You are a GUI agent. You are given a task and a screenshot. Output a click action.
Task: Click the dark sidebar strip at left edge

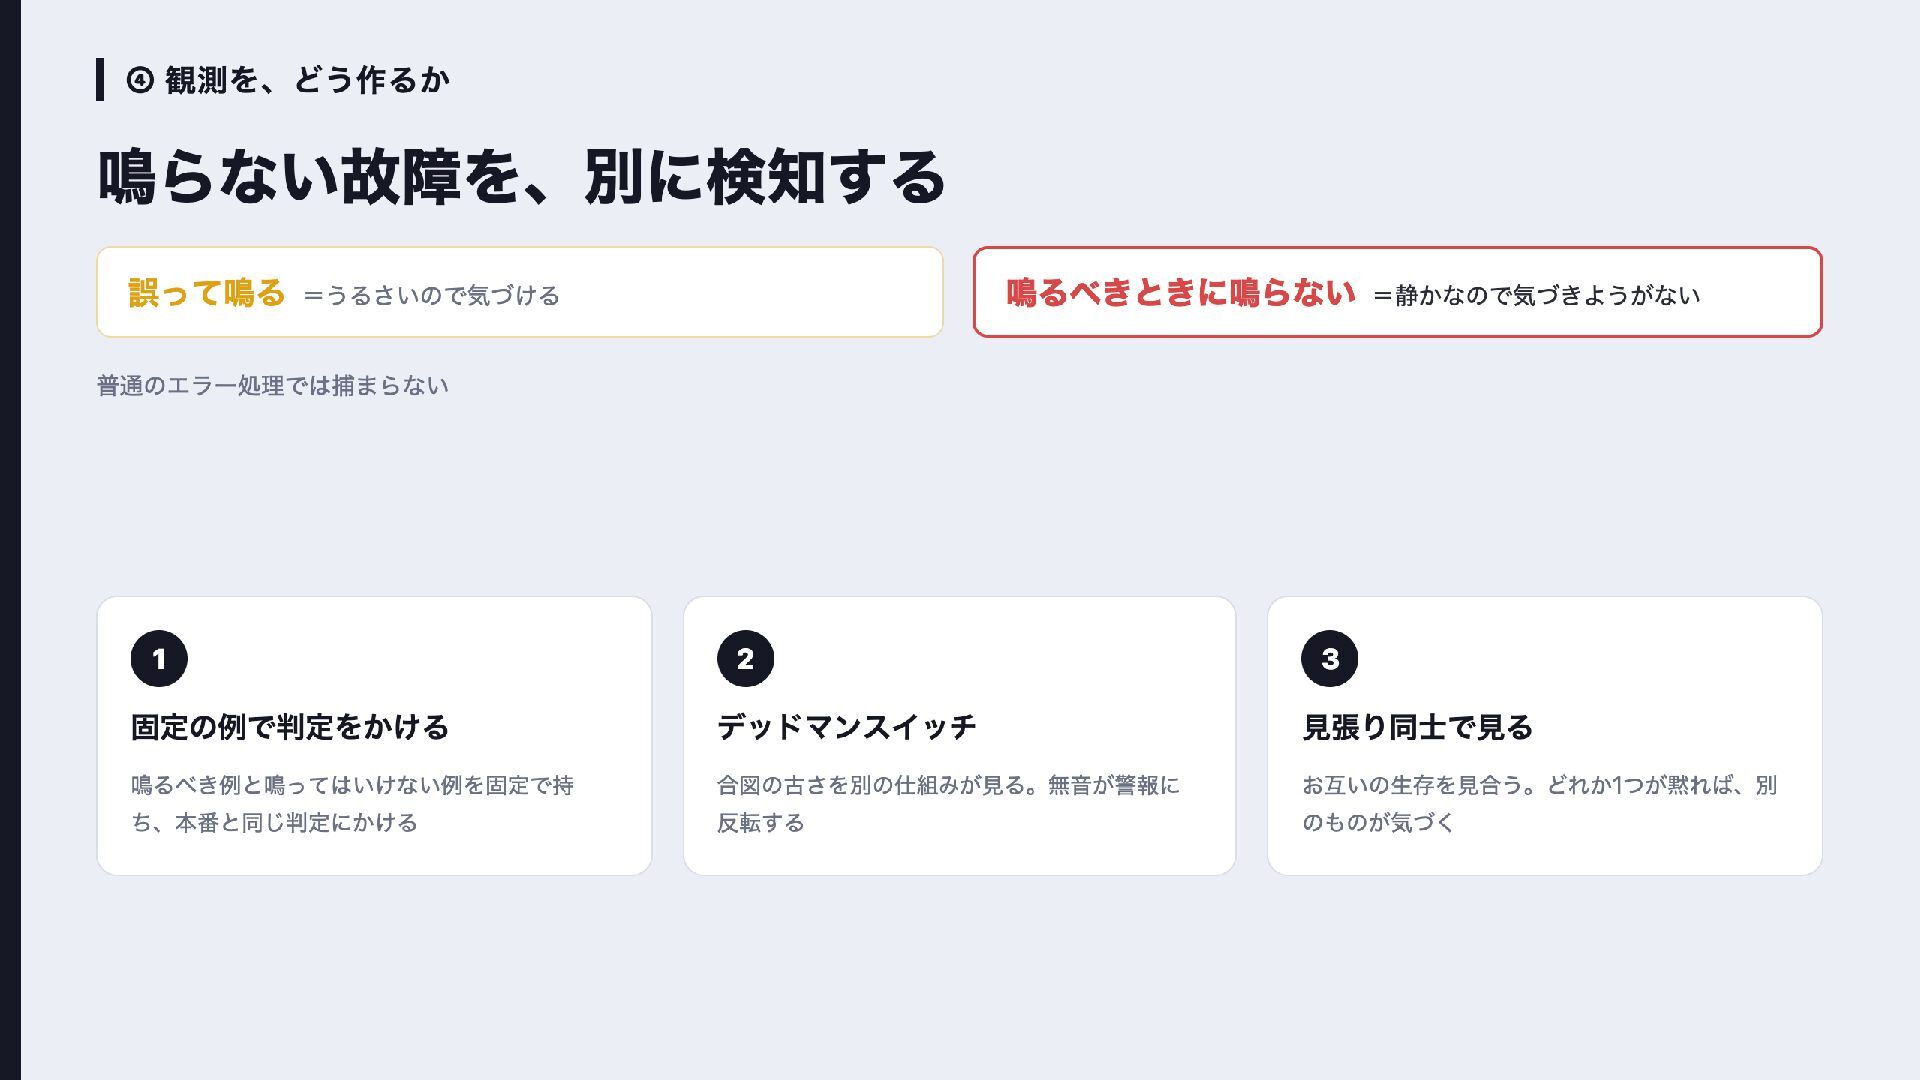click(10, 540)
